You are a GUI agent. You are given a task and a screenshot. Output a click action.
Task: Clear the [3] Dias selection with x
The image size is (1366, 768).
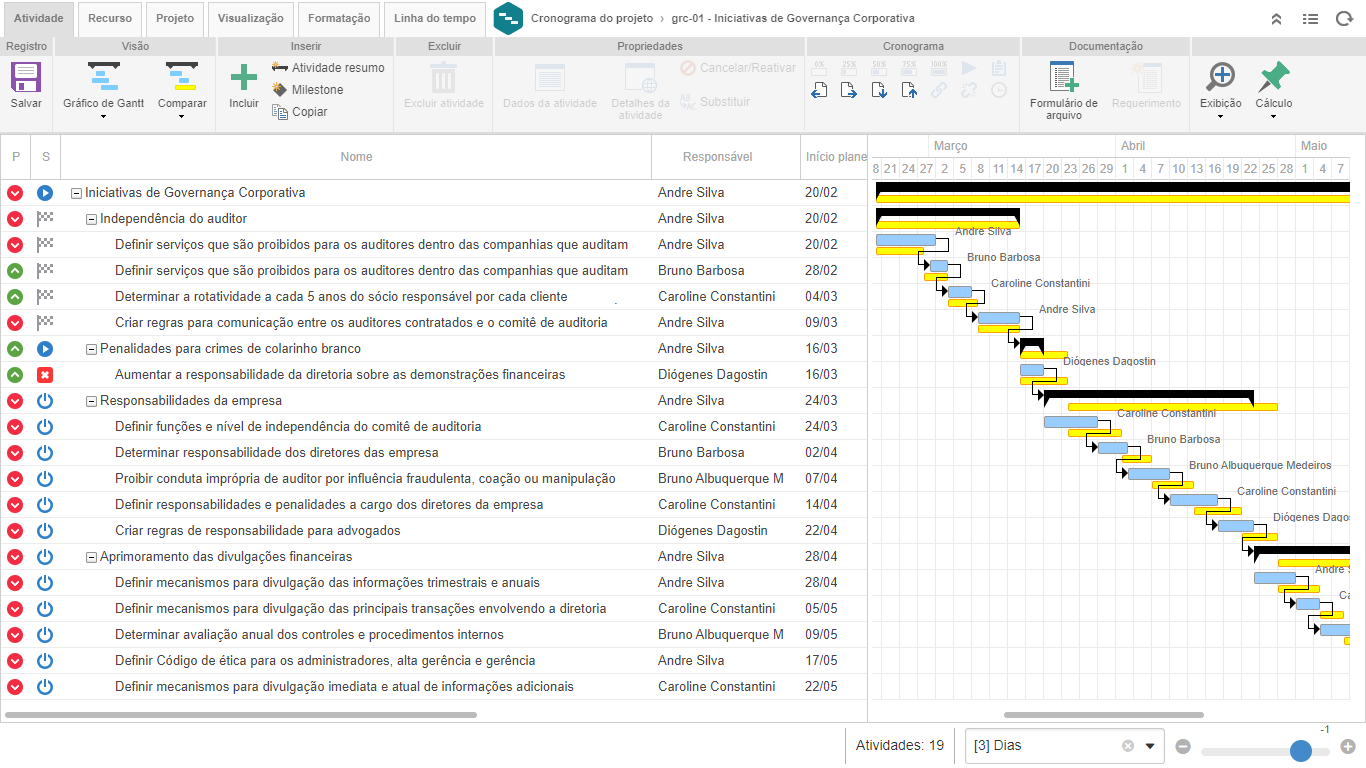(x=1128, y=746)
